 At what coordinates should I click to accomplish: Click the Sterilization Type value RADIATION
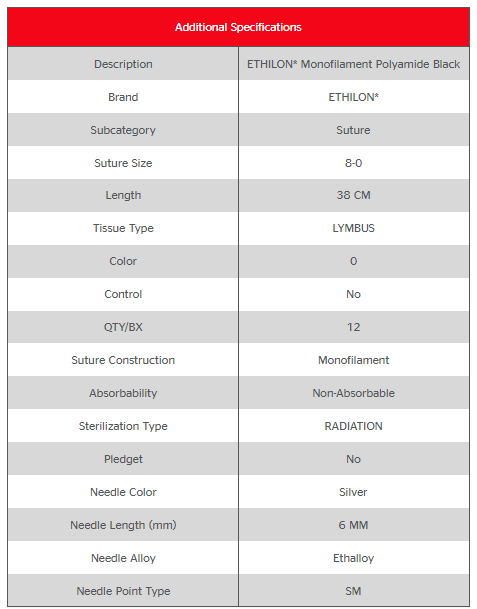point(353,426)
